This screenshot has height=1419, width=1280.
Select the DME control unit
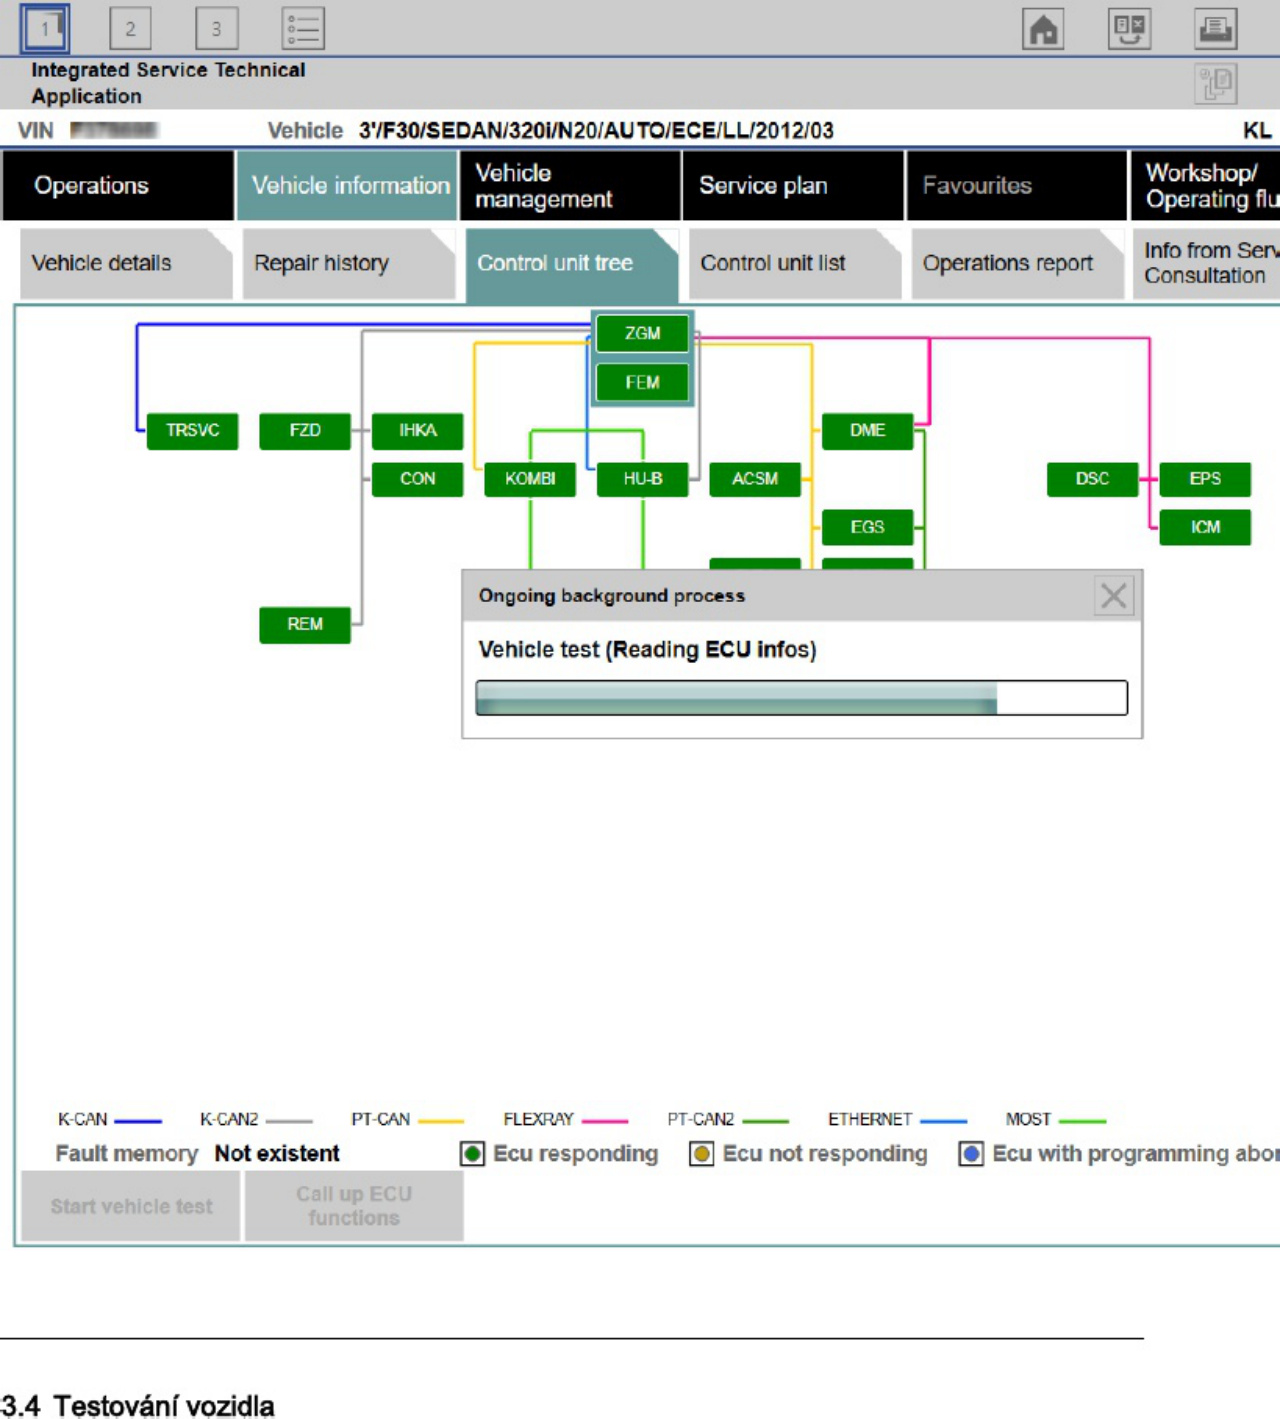(x=867, y=431)
